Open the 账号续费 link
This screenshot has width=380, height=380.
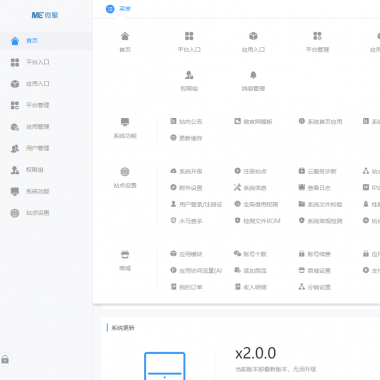tap(314, 254)
